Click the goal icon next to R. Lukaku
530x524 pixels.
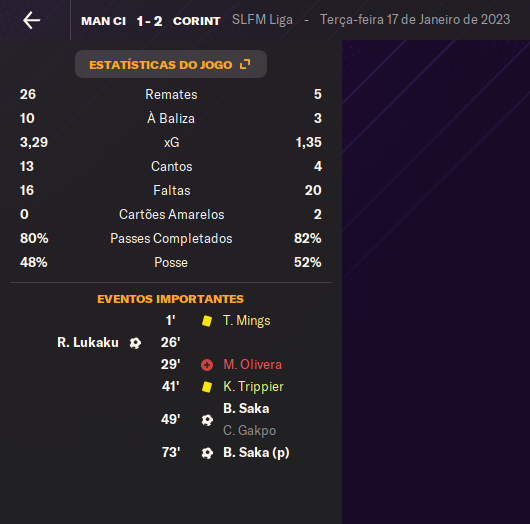[135, 343]
